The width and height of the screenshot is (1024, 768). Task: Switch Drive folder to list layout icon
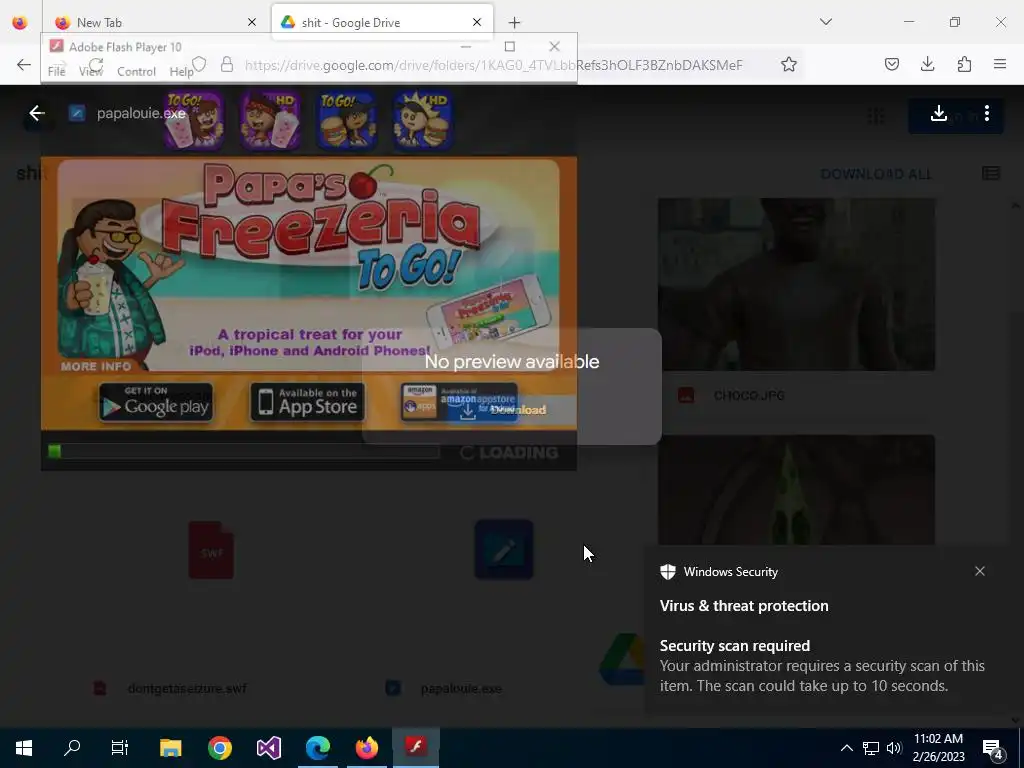tap(991, 173)
